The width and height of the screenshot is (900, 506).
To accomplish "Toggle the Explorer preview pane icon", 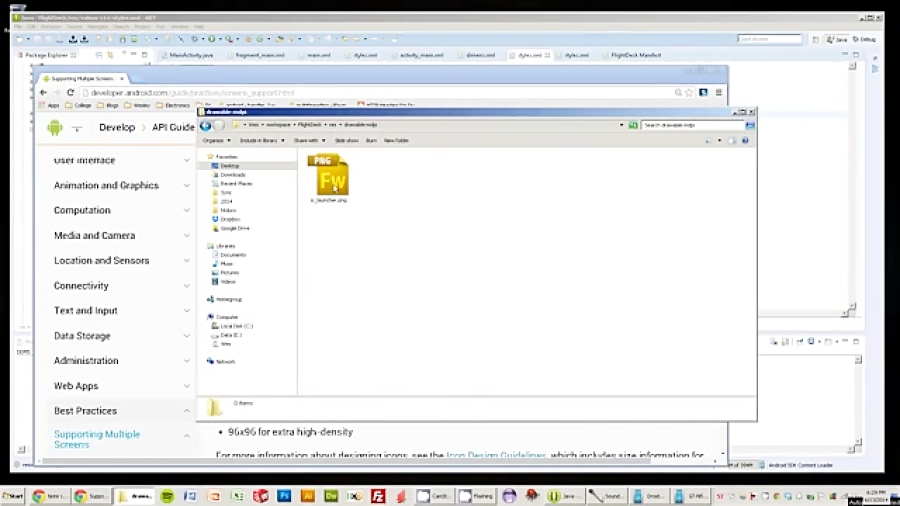I will coord(732,141).
